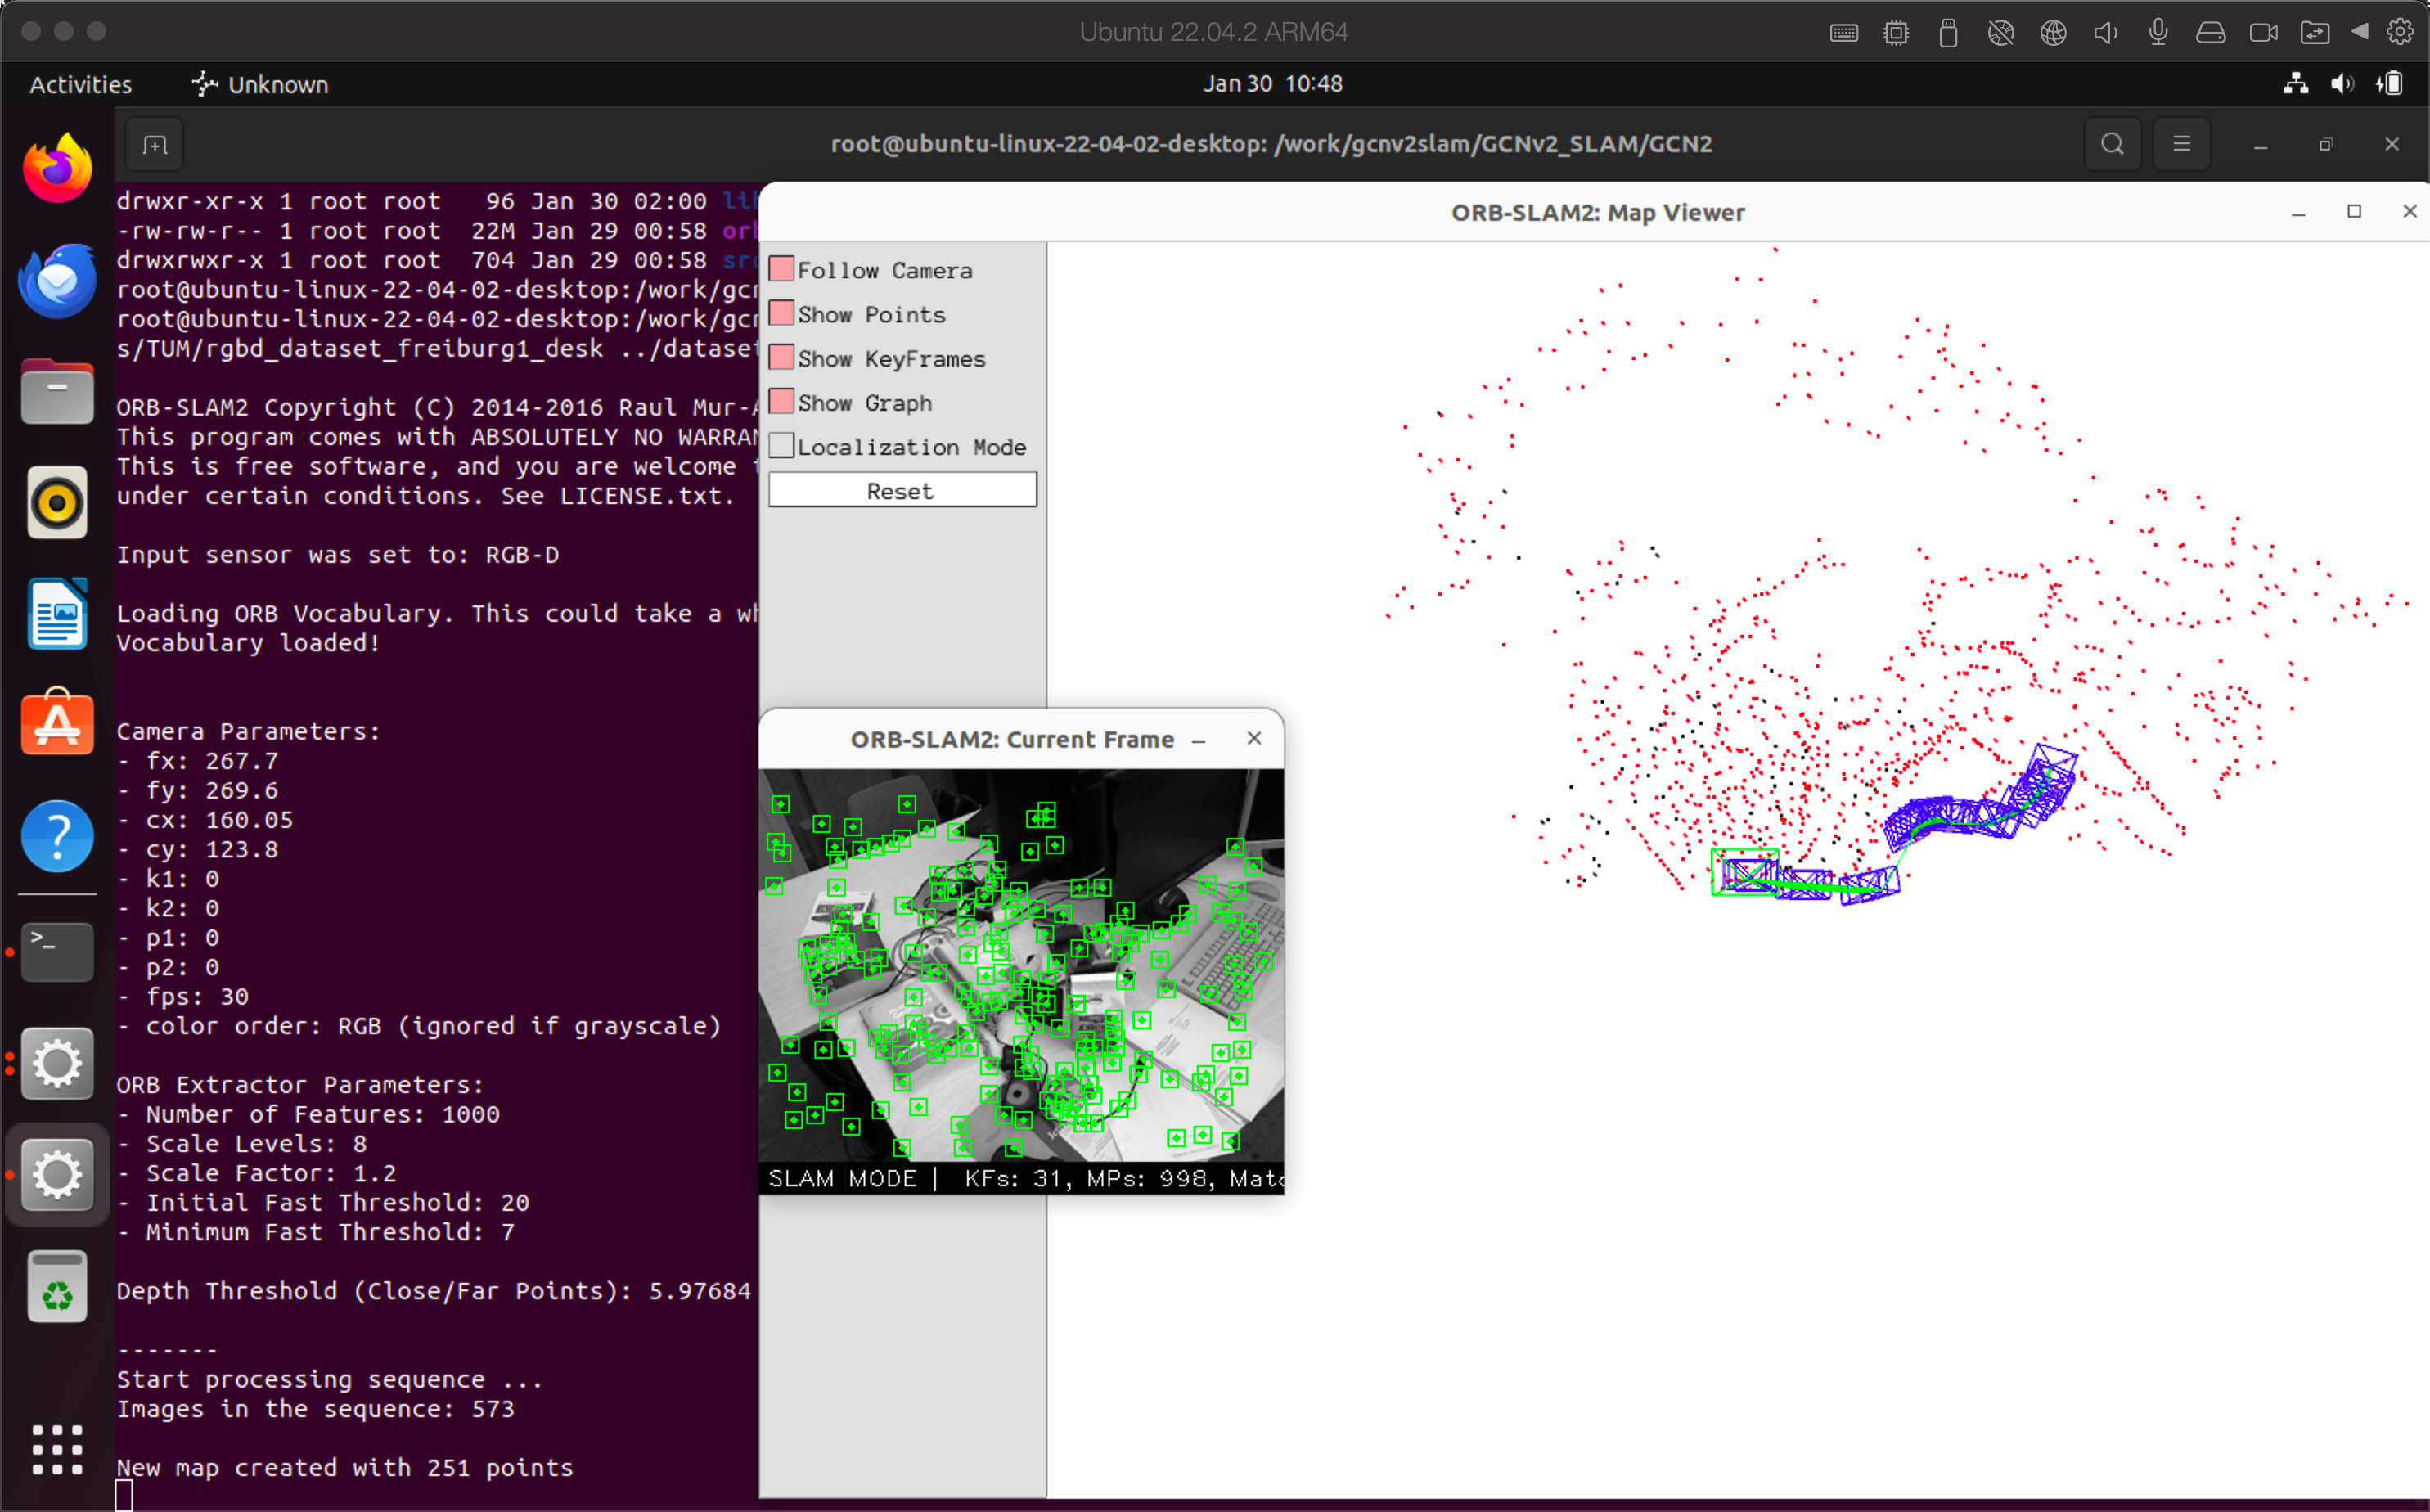
Task: Click the green current camera frustum in map
Action: point(1744,872)
